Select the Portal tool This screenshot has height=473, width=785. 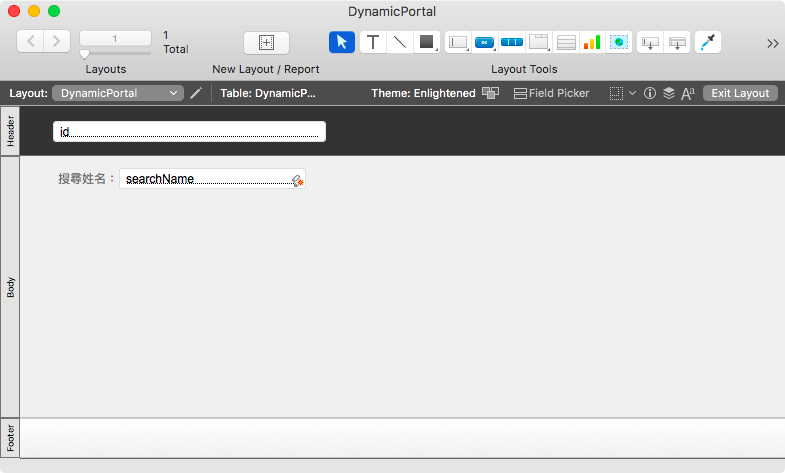[x=566, y=42]
